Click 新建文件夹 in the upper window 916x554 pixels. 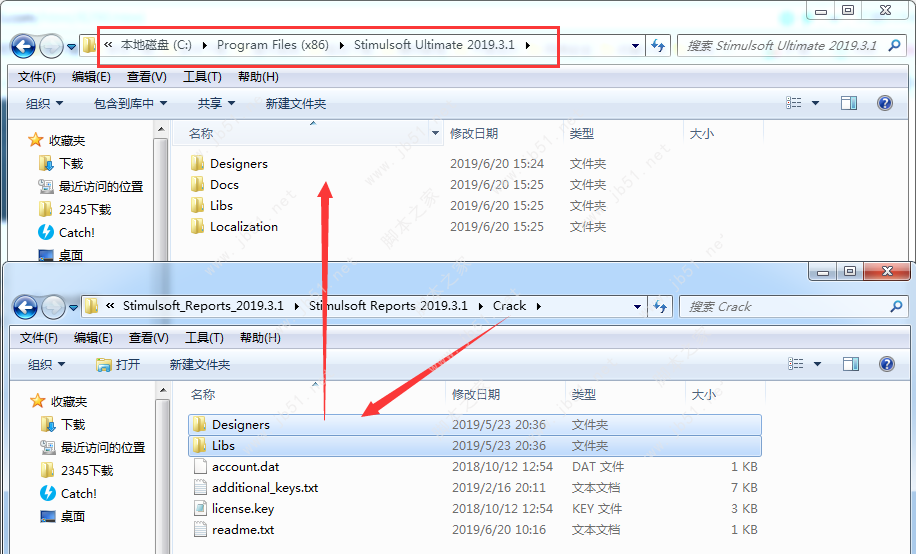(x=296, y=103)
